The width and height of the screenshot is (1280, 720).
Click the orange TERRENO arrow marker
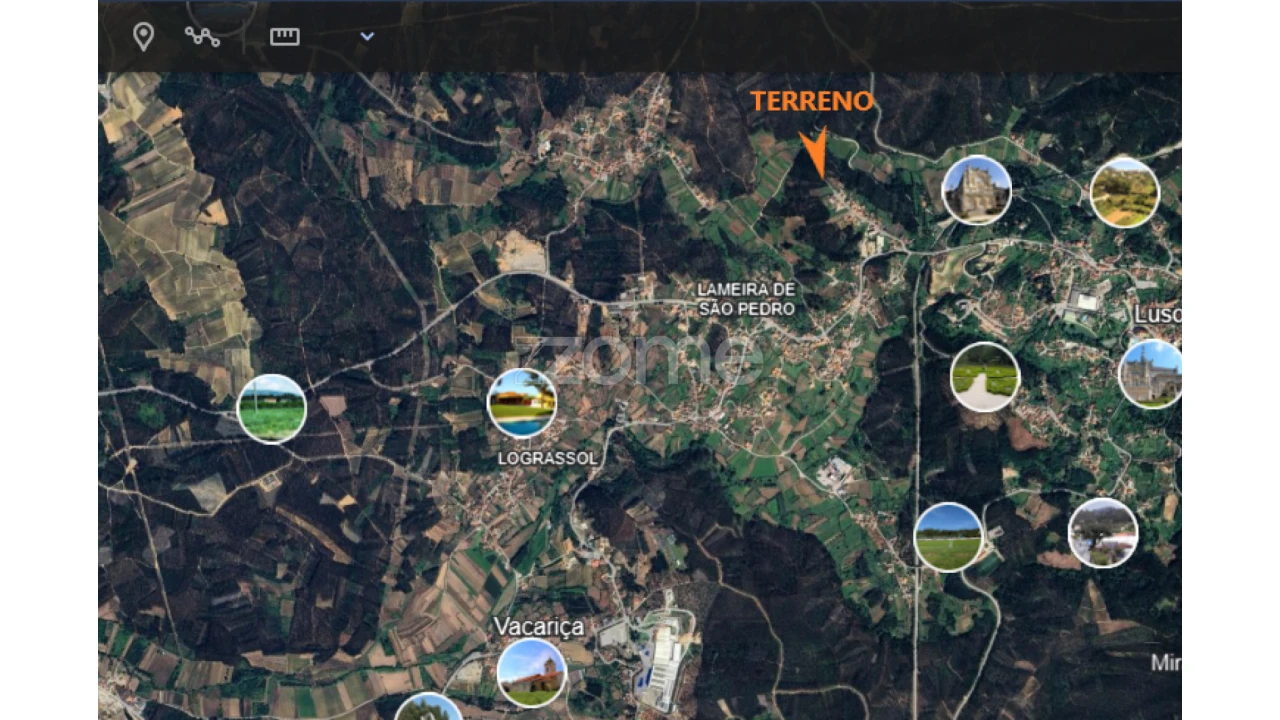tap(815, 153)
